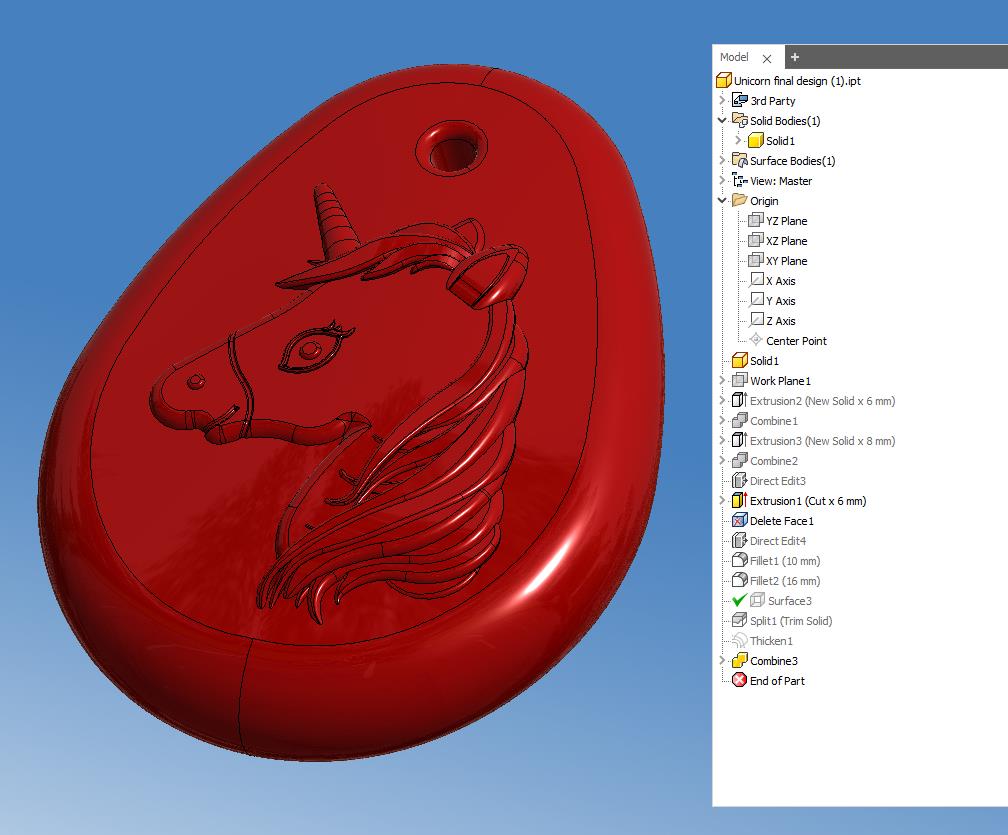Select the 'Direct Edit3' label
Image resolution: width=1008 pixels, height=835 pixels.
point(778,481)
